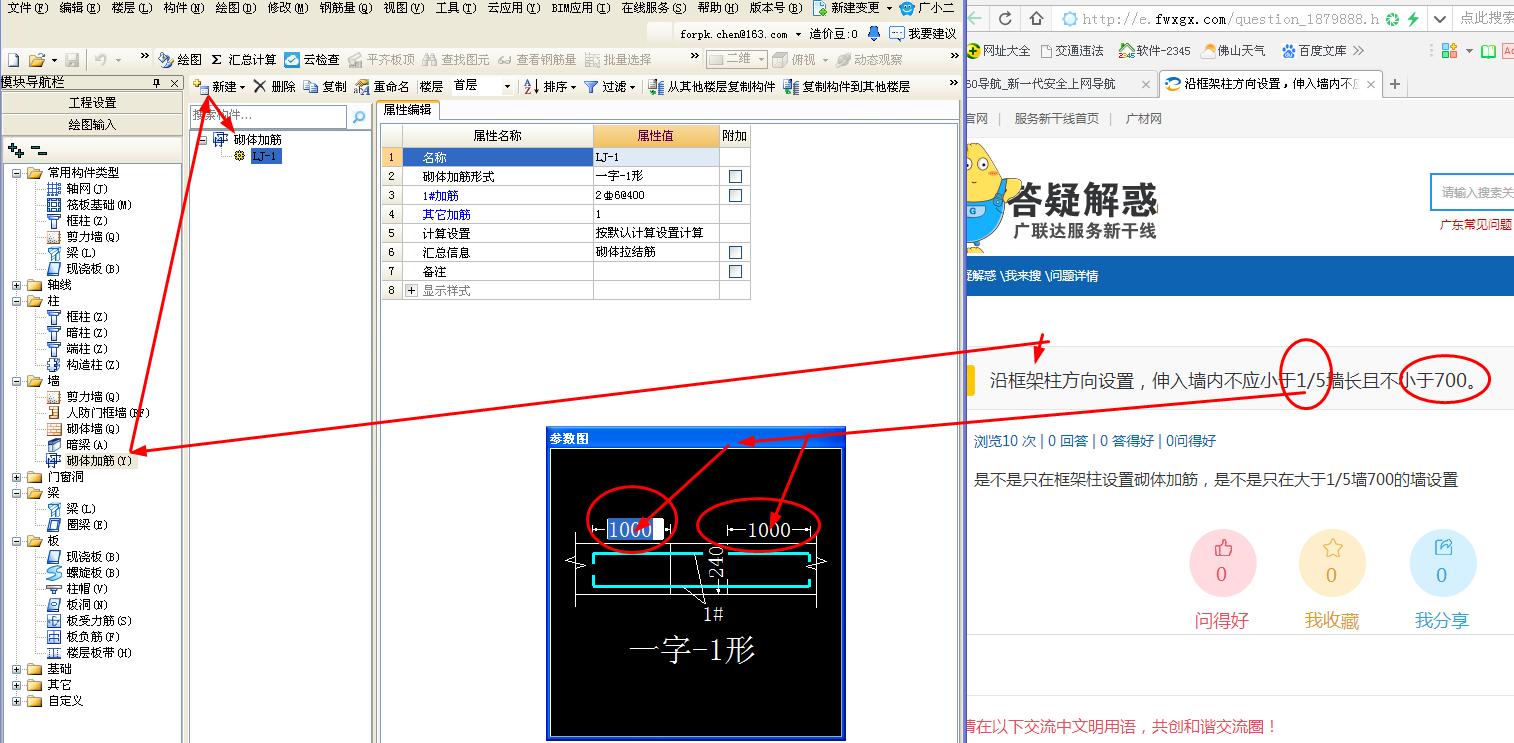Click the expand-all plus icon in navigator
The width and height of the screenshot is (1514, 743).
15,150
